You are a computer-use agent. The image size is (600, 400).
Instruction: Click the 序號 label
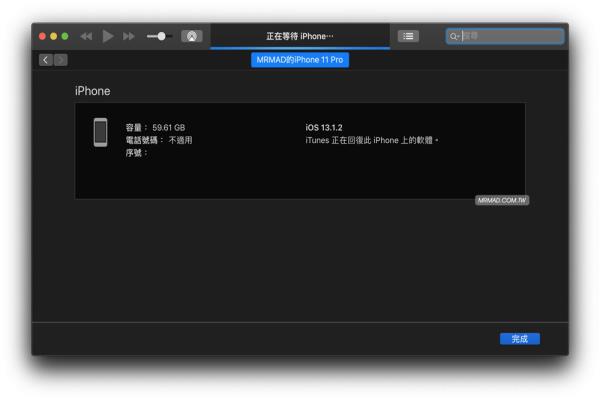[x=137, y=153]
